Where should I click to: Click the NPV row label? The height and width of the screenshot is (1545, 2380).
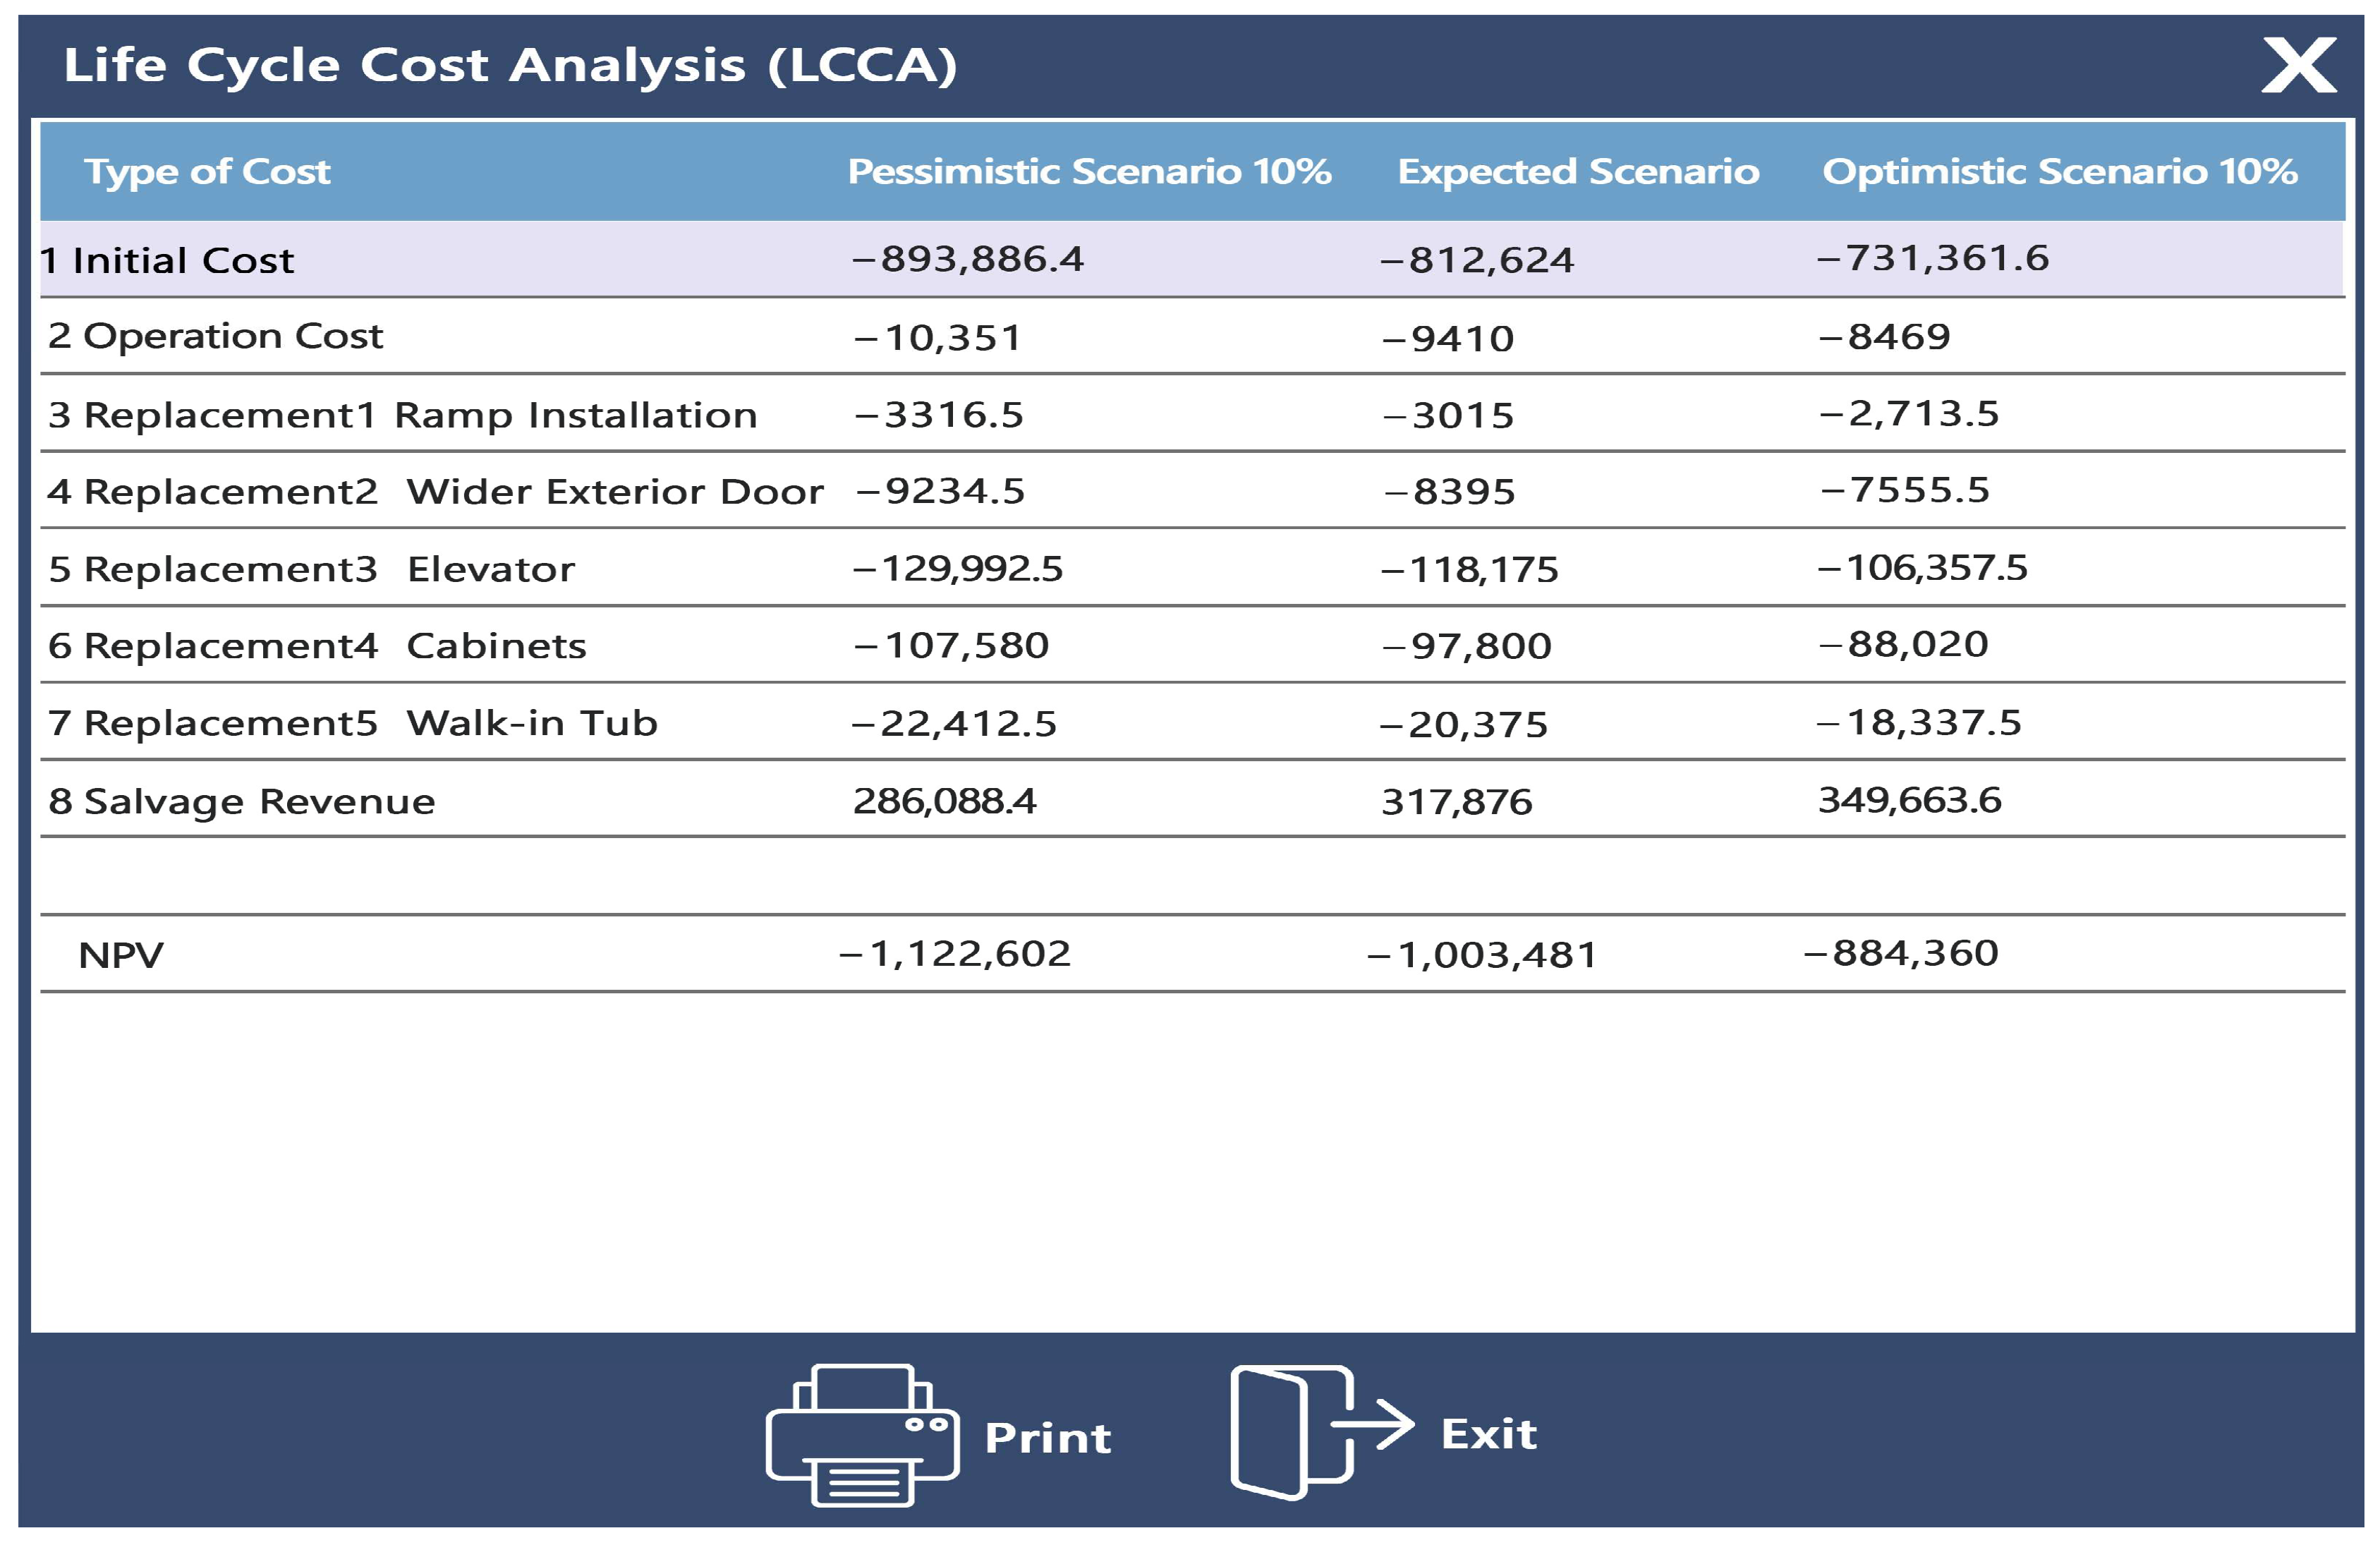(x=120, y=955)
